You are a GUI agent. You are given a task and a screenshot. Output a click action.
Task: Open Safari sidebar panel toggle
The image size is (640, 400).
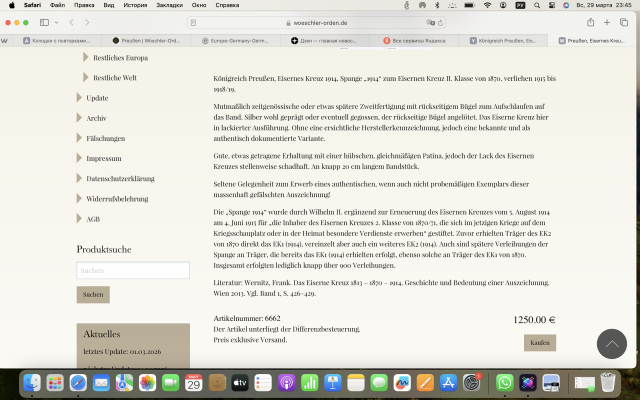46,22
